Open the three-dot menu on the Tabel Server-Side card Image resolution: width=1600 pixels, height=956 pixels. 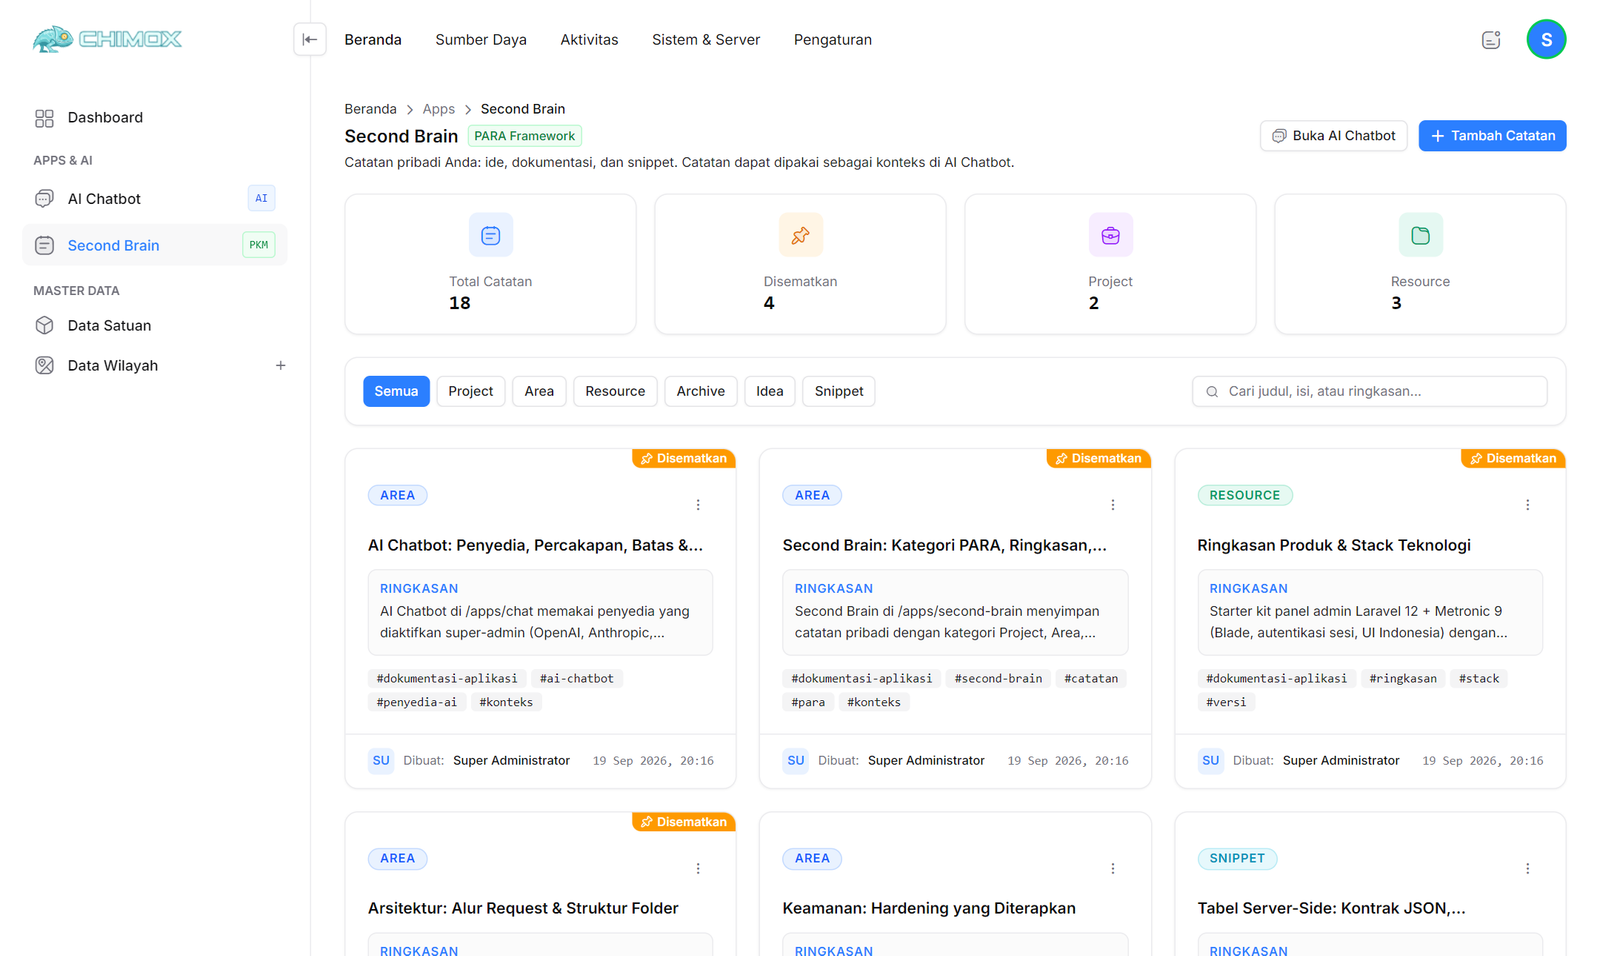pyautogui.click(x=1527, y=868)
